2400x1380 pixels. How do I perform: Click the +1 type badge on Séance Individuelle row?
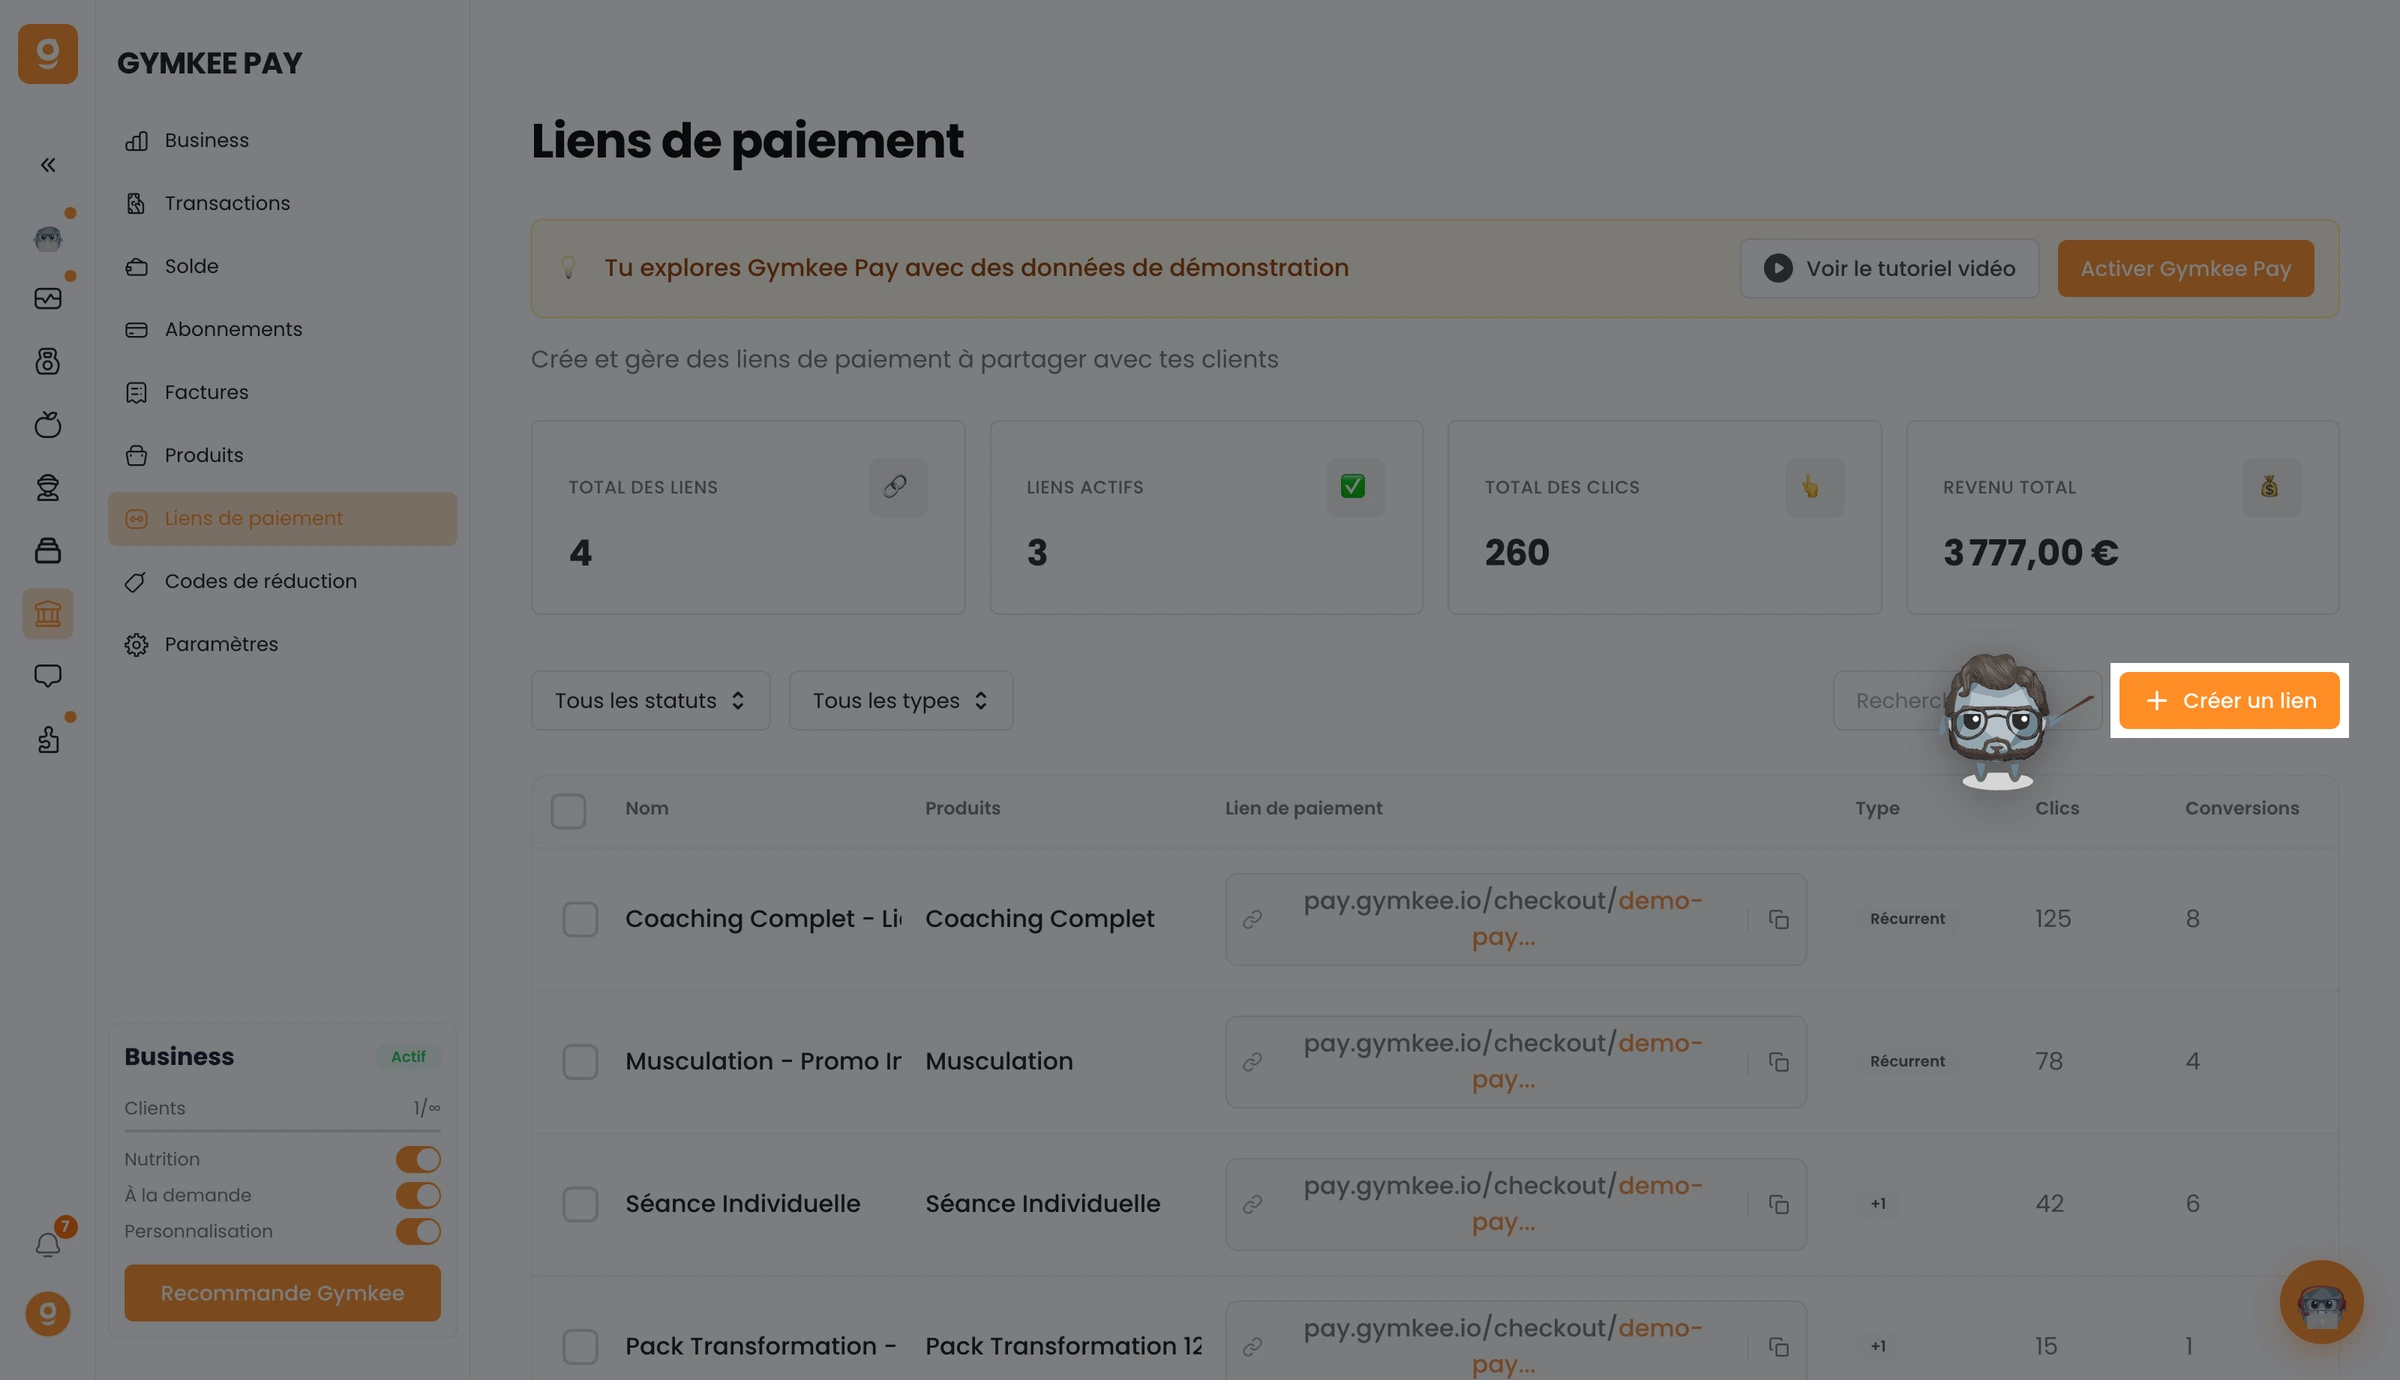coord(1878,1204)
